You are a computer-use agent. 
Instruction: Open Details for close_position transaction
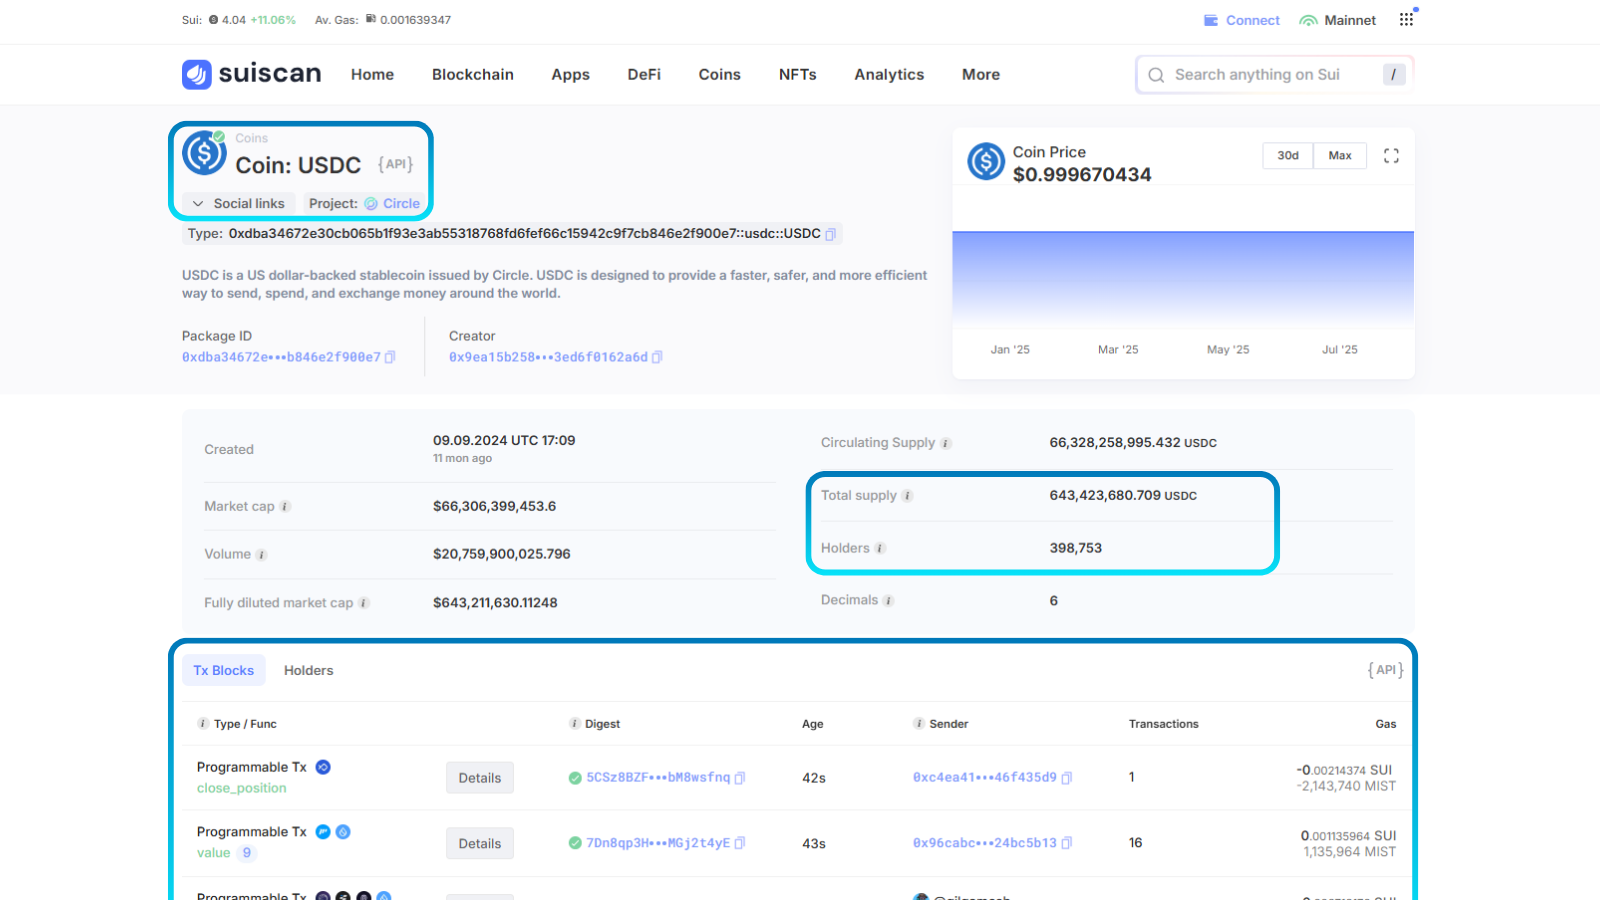click(x=480, y=778)
